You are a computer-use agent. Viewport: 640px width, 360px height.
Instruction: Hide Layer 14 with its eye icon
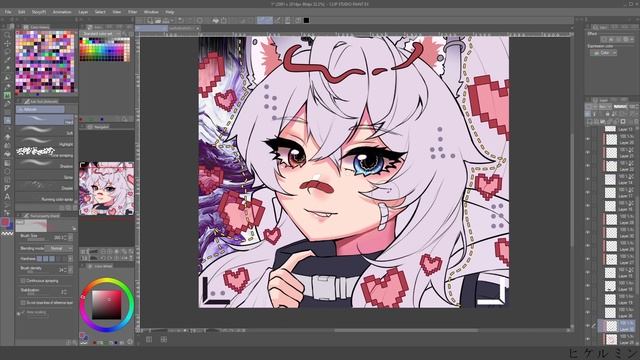(x=588, y=180)
